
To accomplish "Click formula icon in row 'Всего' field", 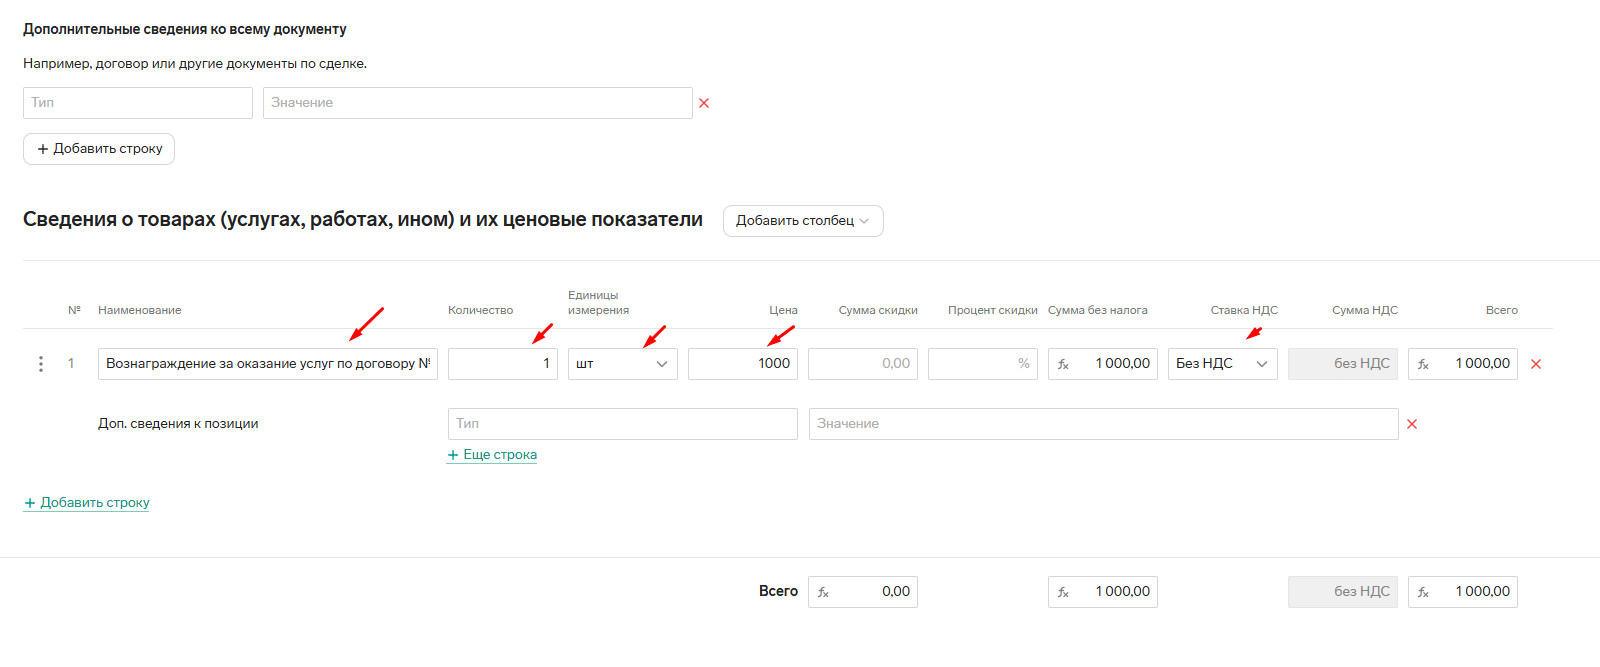I will point(1423,364).
